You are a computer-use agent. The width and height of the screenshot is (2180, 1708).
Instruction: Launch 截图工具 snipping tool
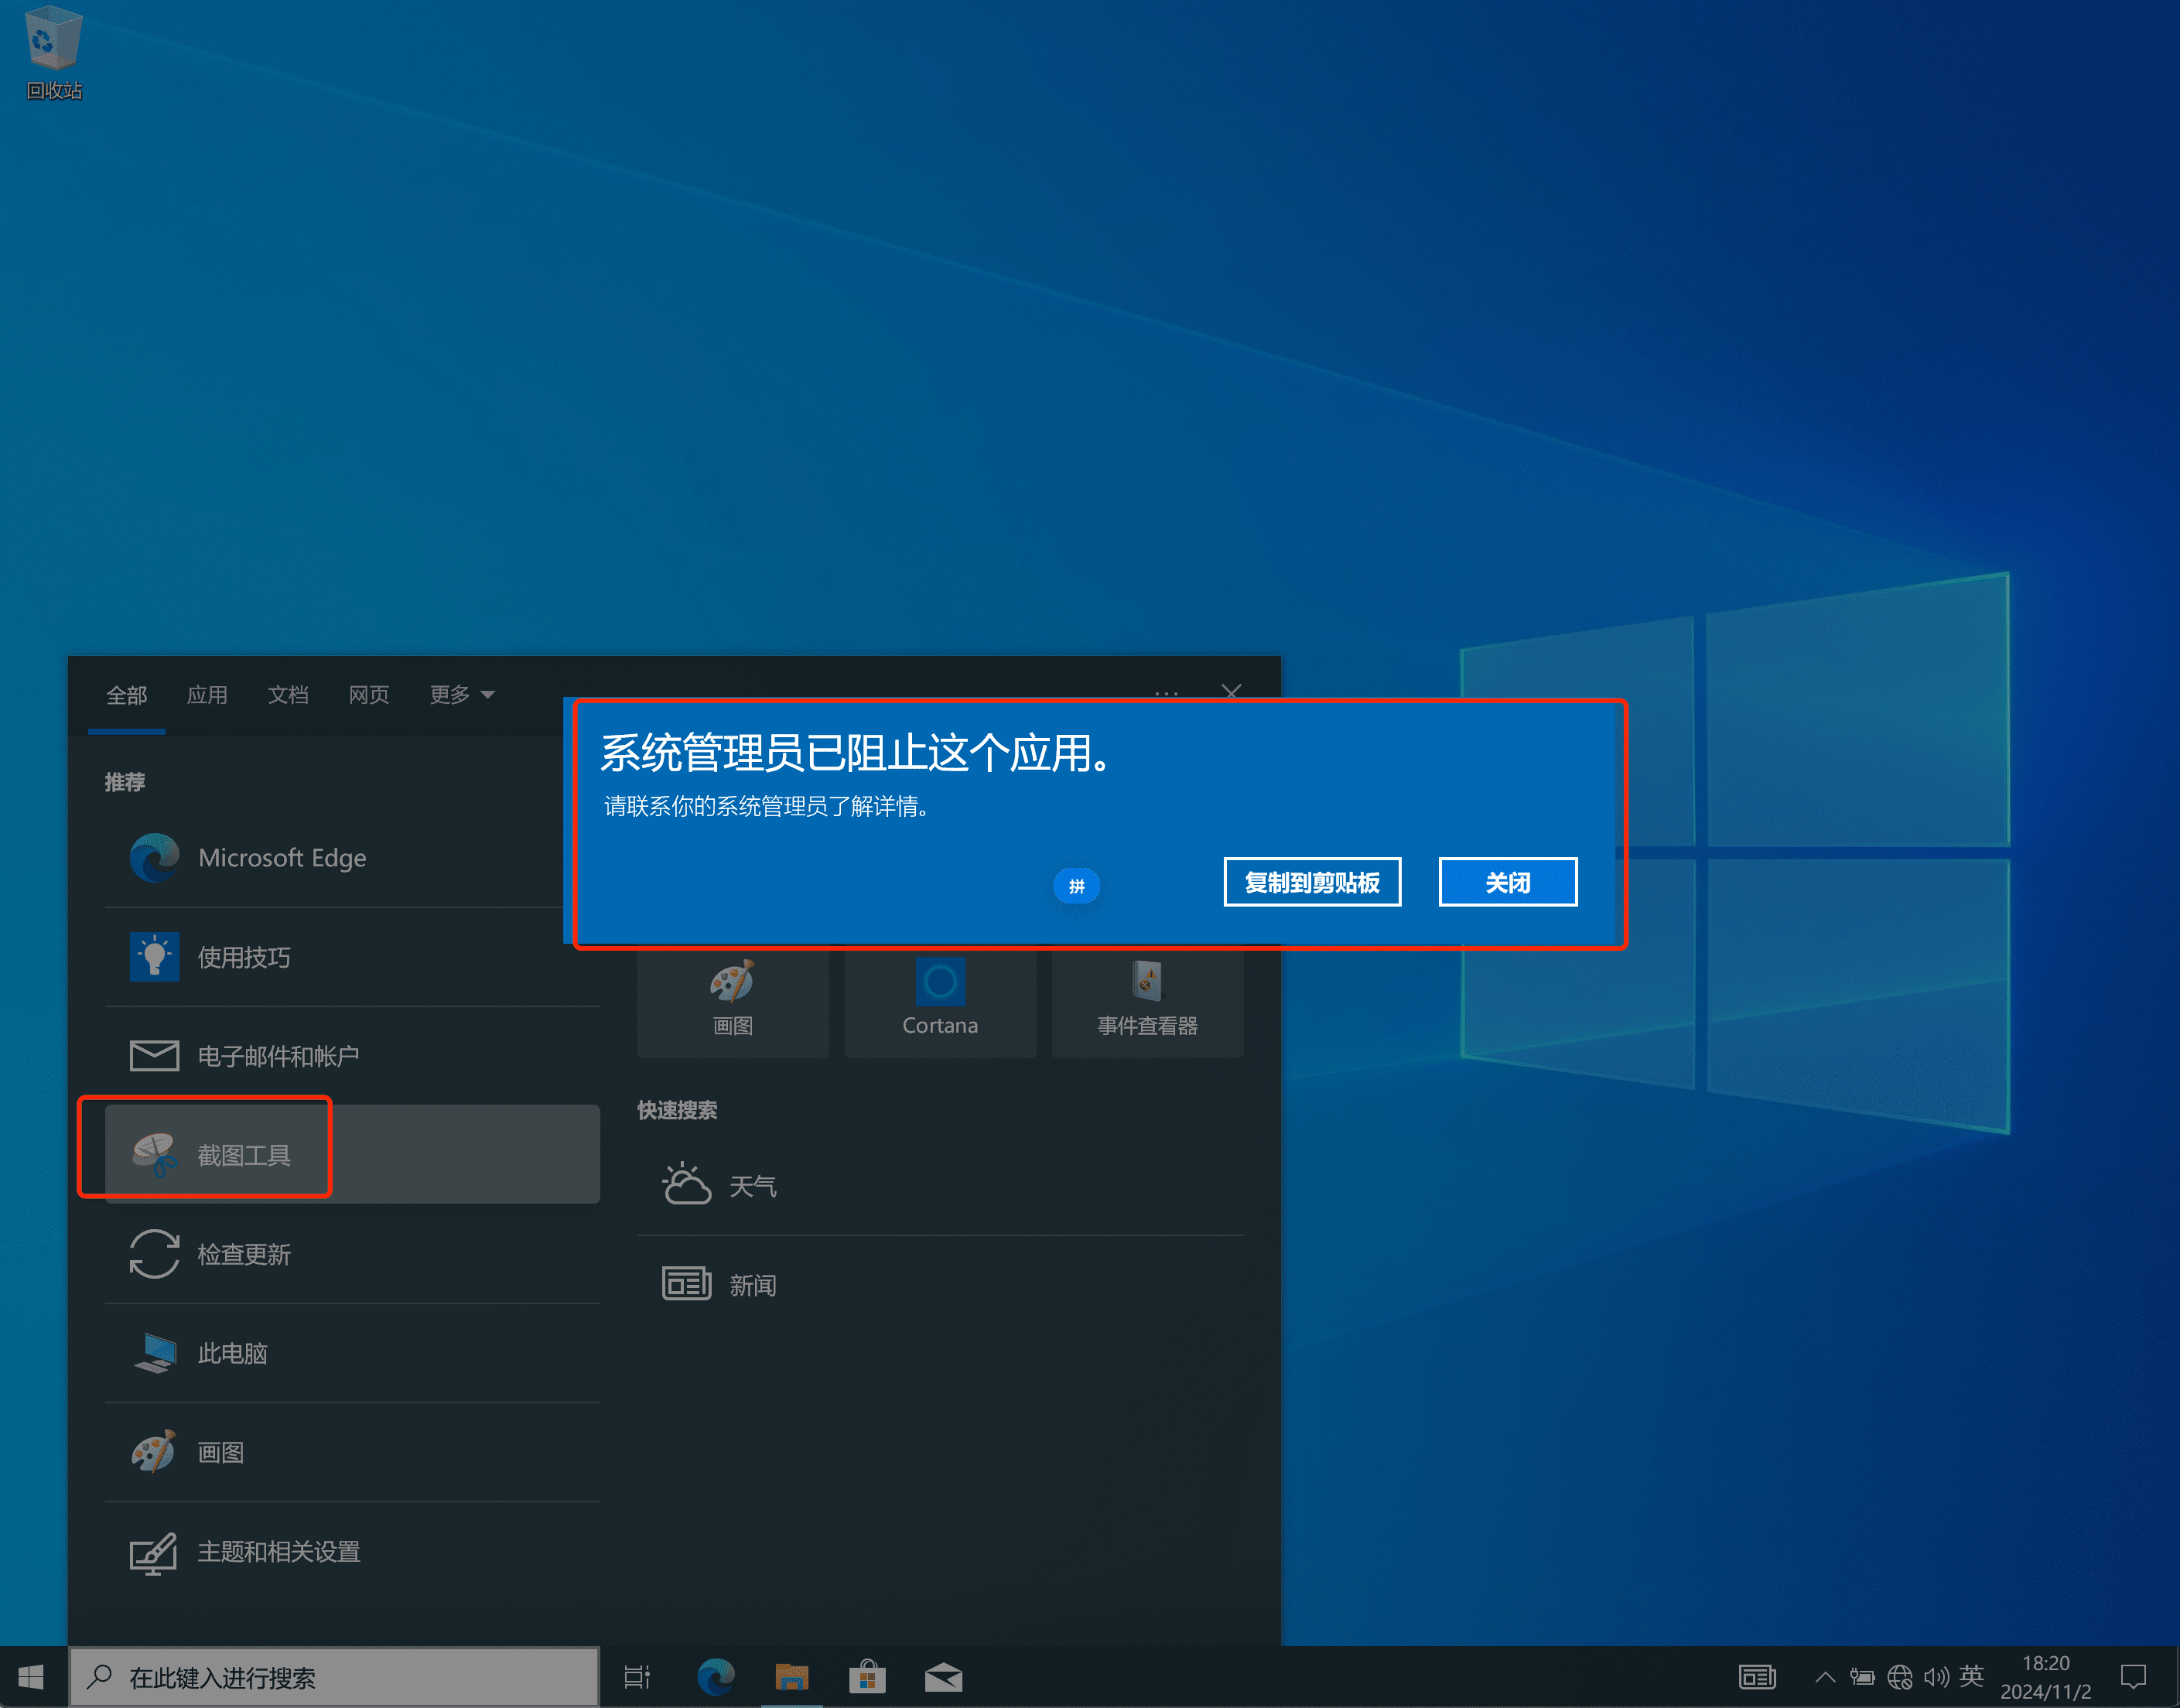[x=243, y=1155]
